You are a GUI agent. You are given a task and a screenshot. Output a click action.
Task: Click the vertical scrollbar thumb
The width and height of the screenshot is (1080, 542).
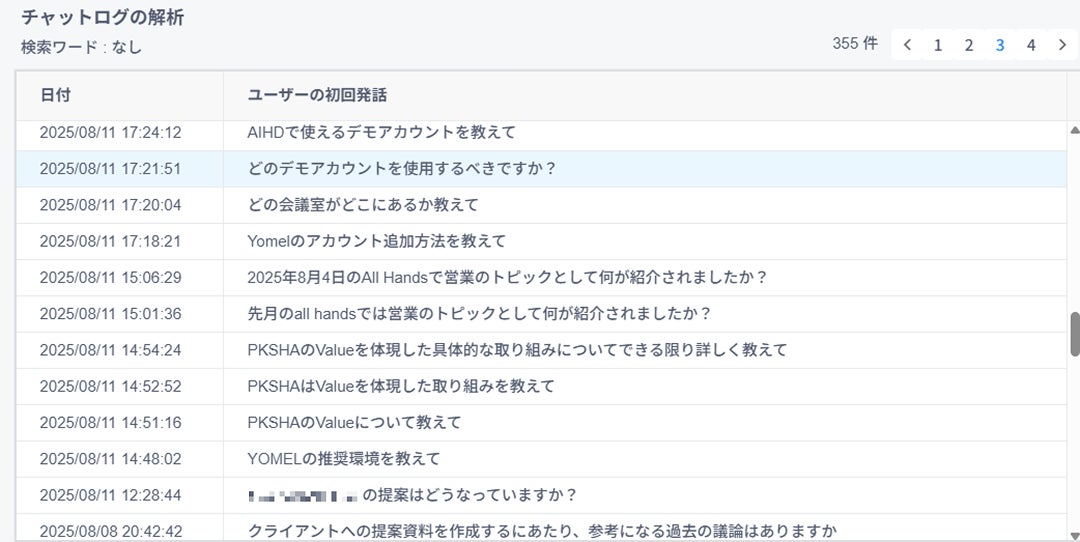(x=1075, y=334)
